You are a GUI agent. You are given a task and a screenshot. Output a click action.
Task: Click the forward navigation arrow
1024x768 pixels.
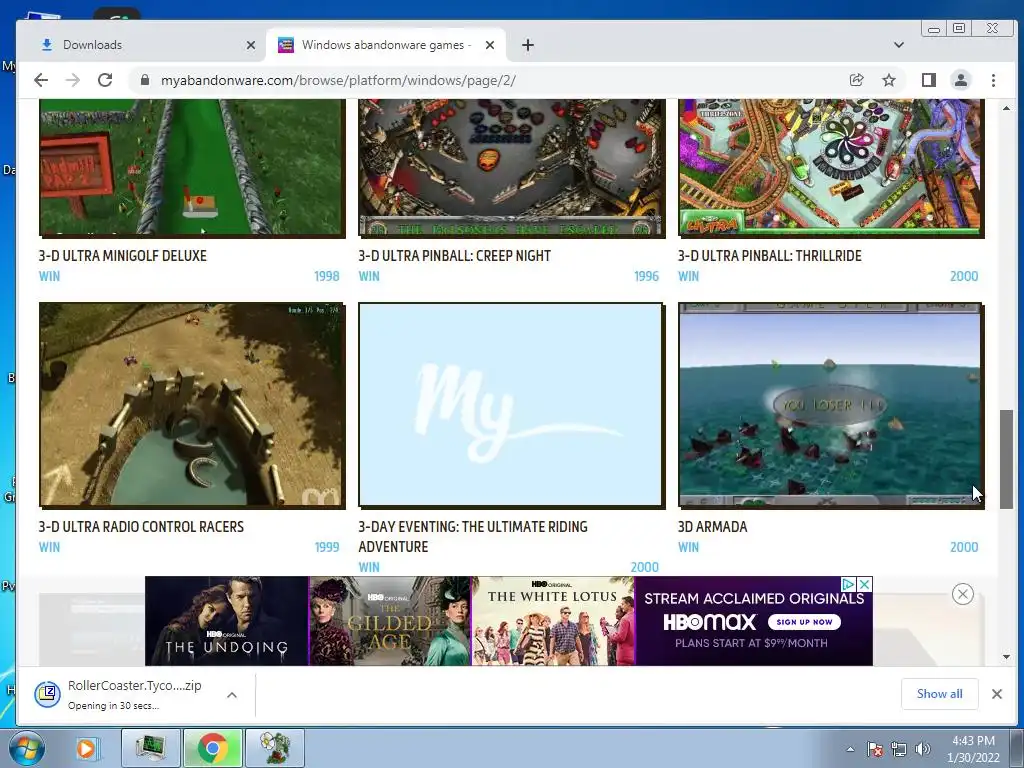(73, 80)
